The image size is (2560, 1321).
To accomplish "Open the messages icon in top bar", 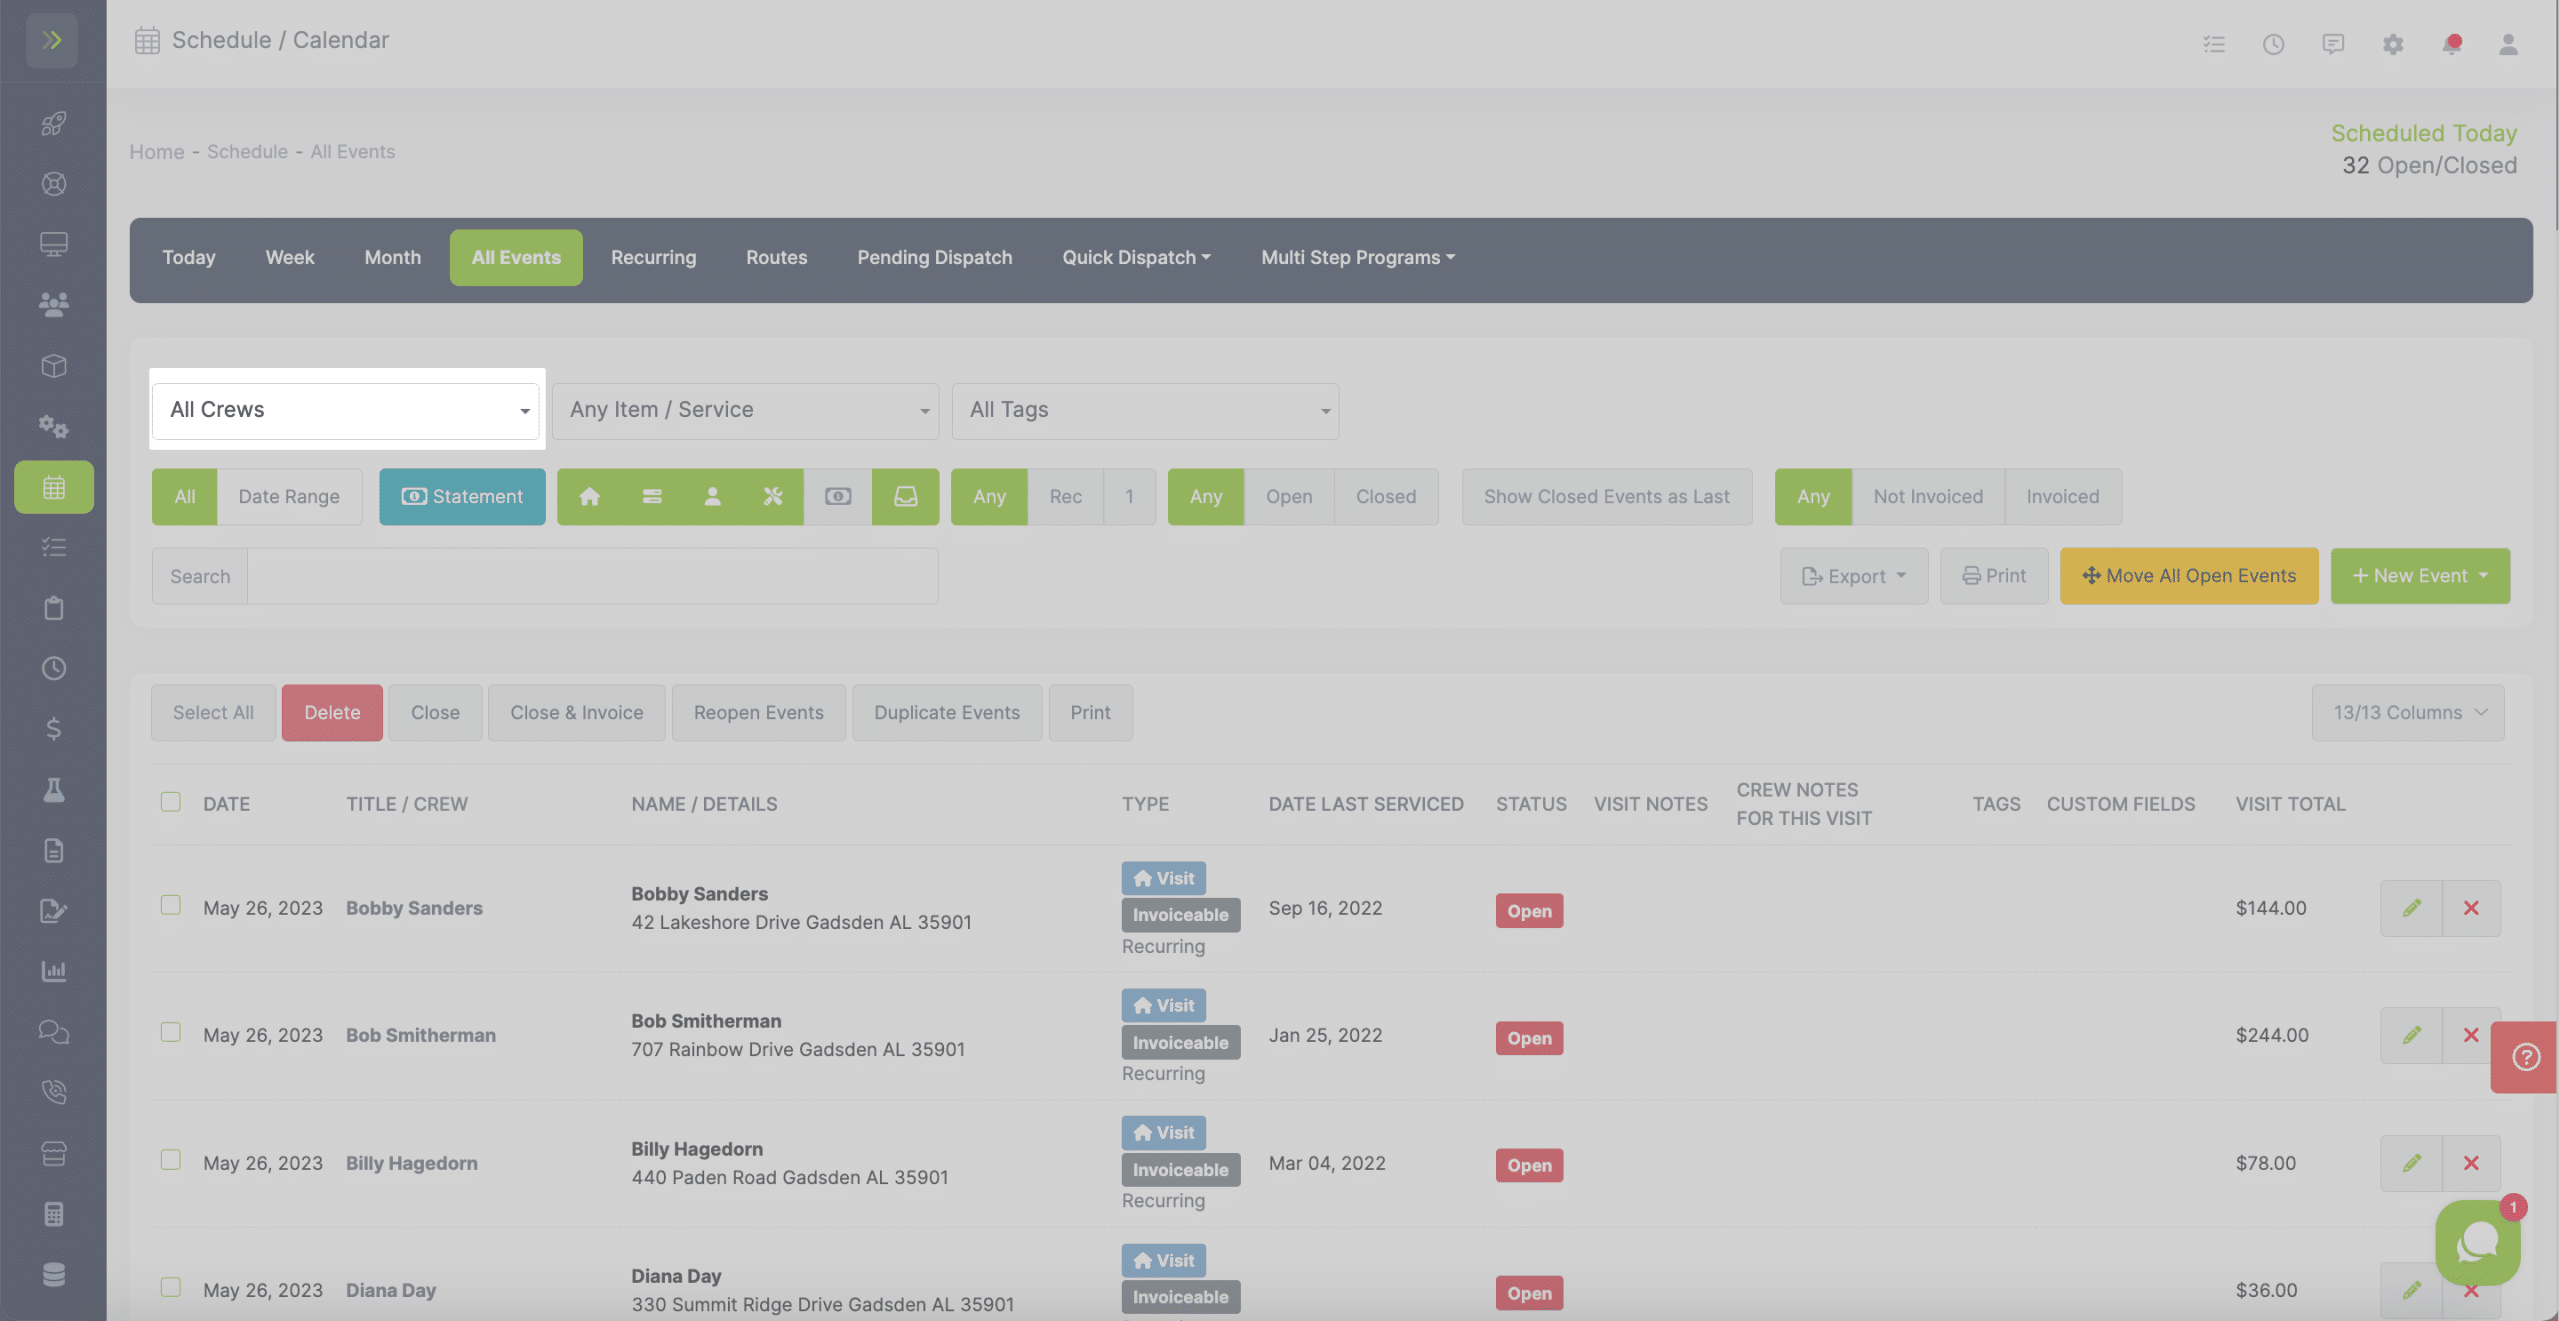I will pos(2332,44).
